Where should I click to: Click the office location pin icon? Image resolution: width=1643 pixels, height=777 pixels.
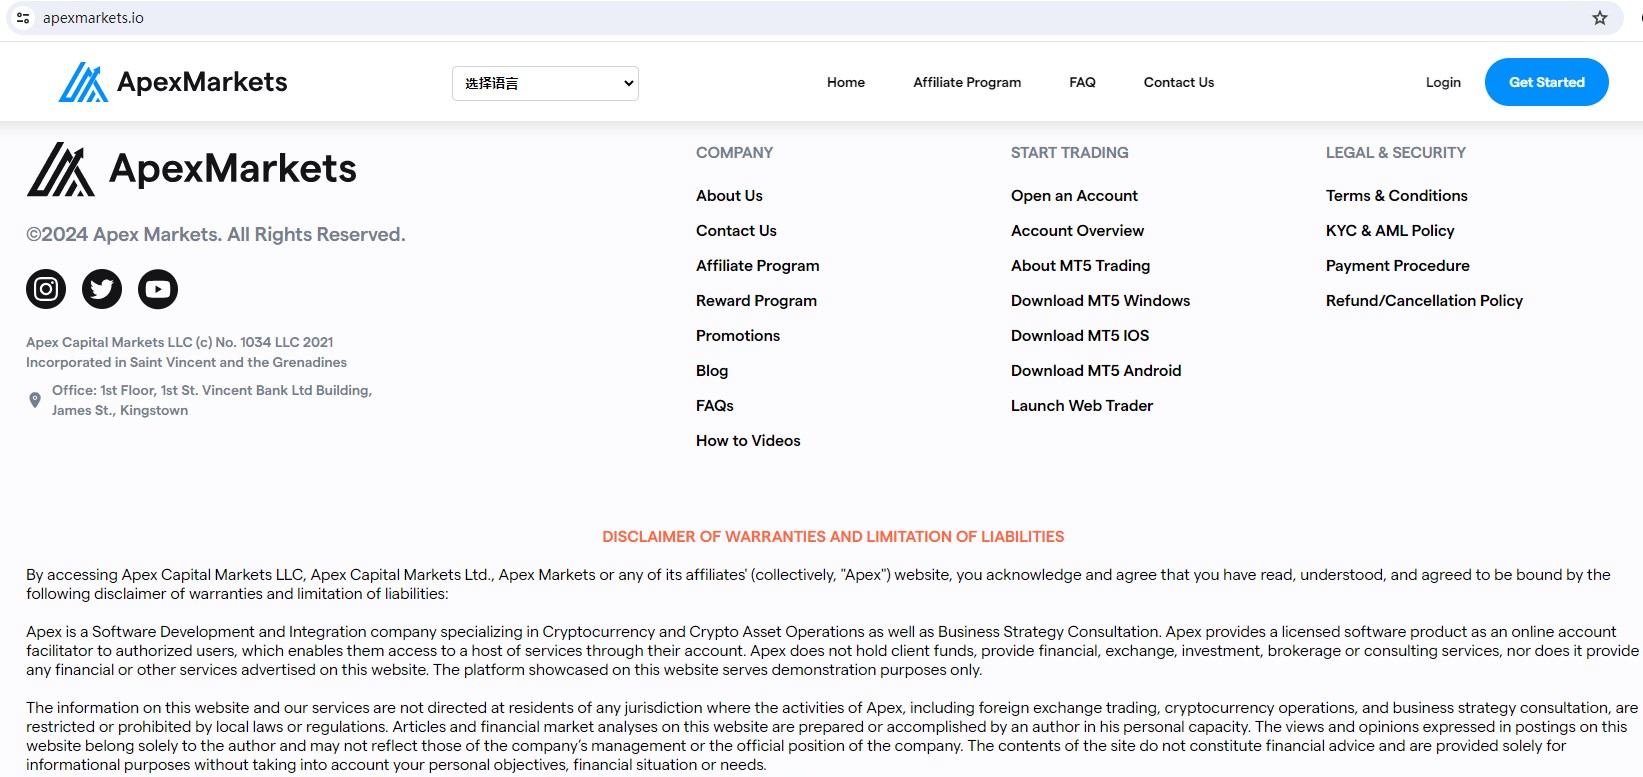tap(35, 400)
